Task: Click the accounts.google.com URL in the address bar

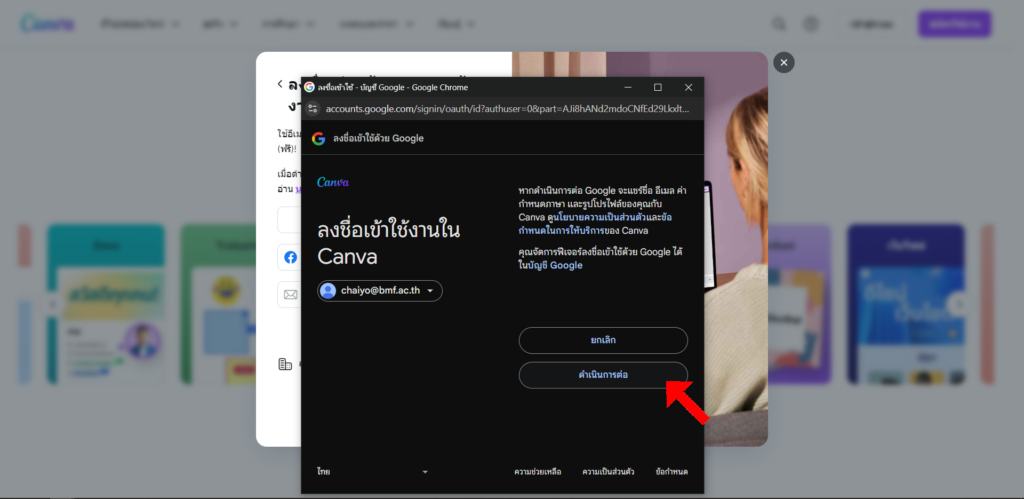Action: [507, 108]
